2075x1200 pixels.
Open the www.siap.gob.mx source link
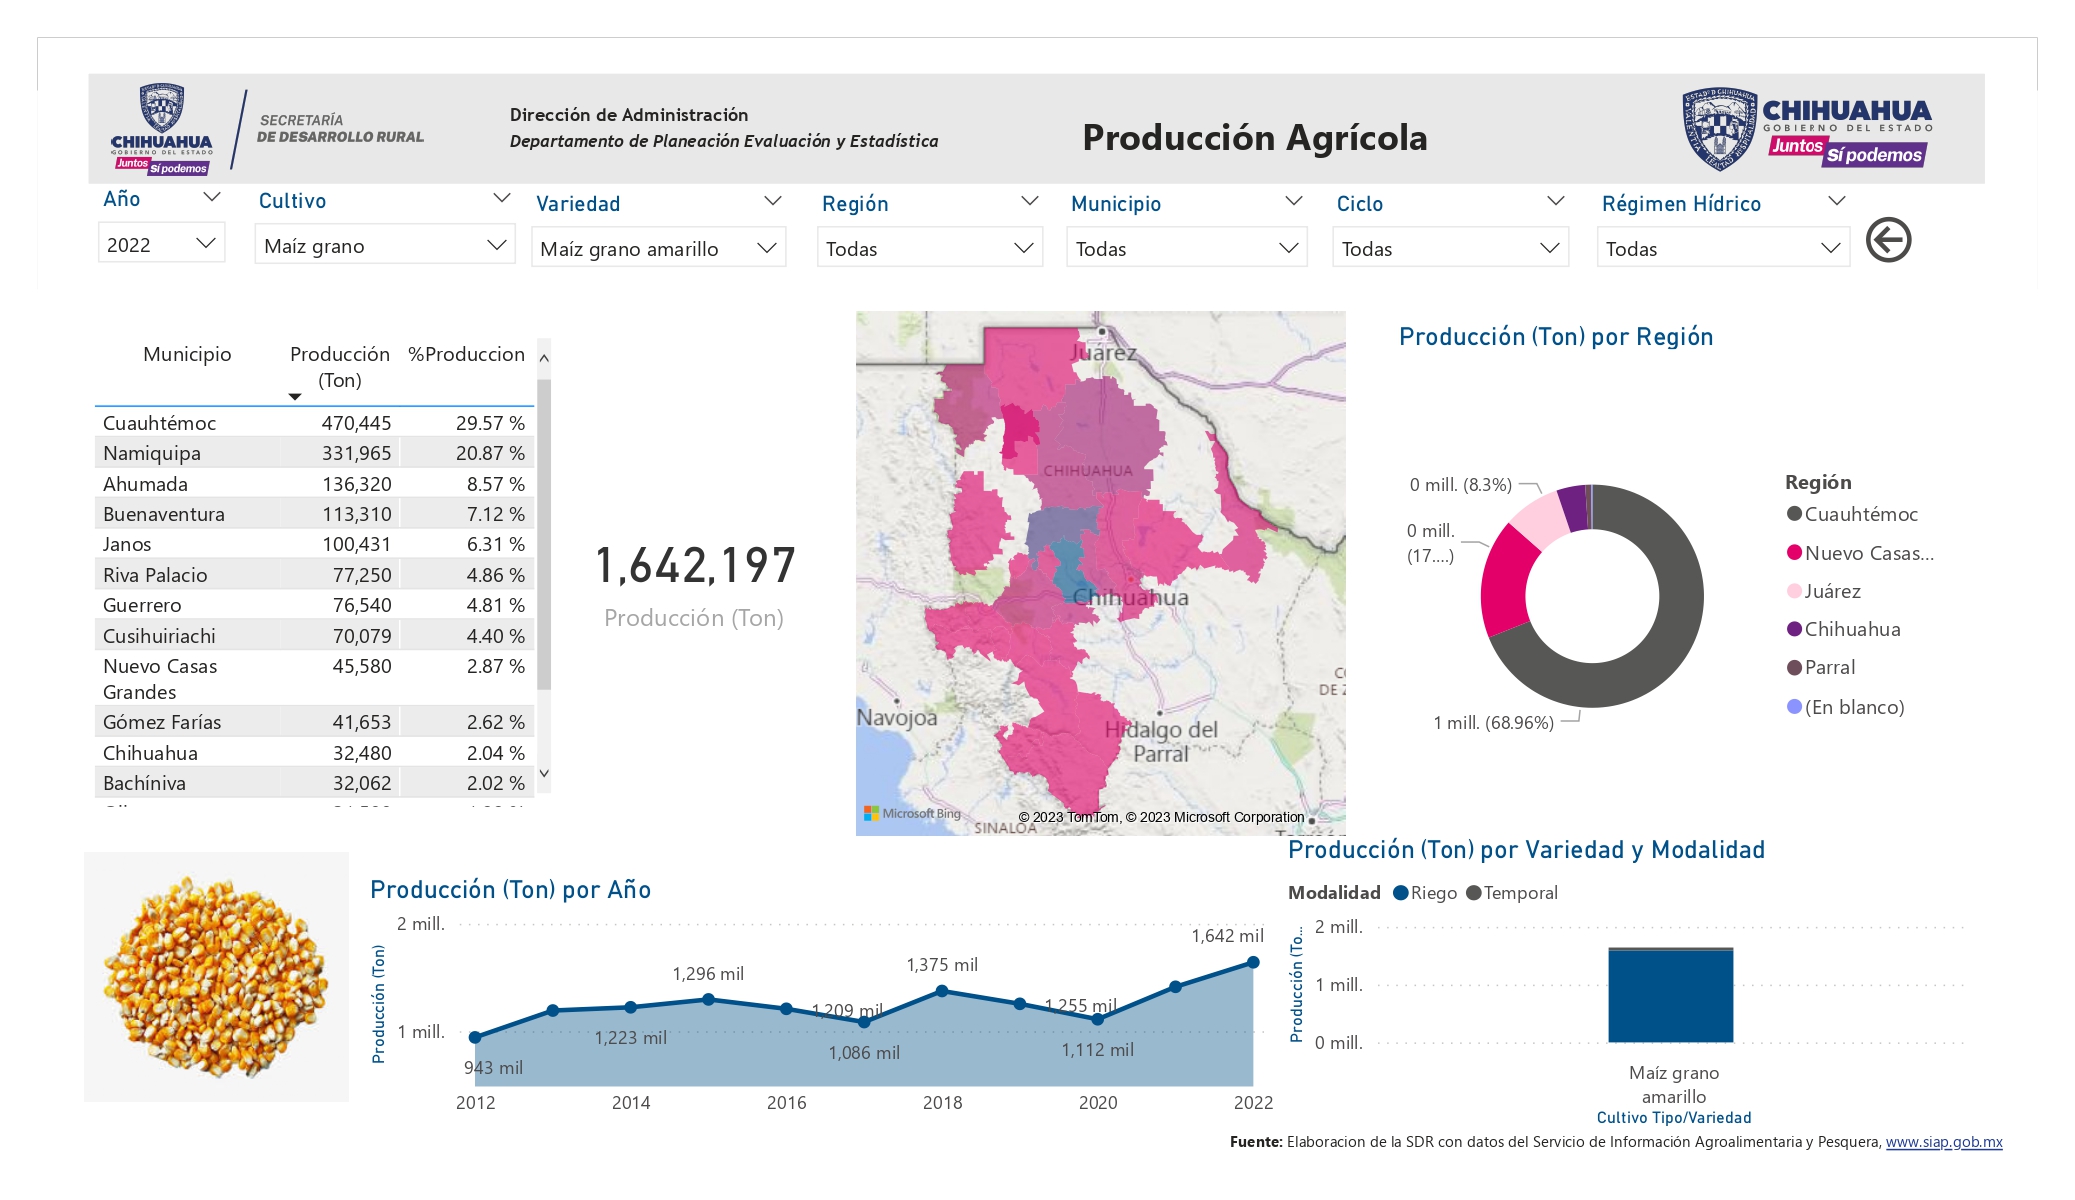[x=1944, y=1142]
